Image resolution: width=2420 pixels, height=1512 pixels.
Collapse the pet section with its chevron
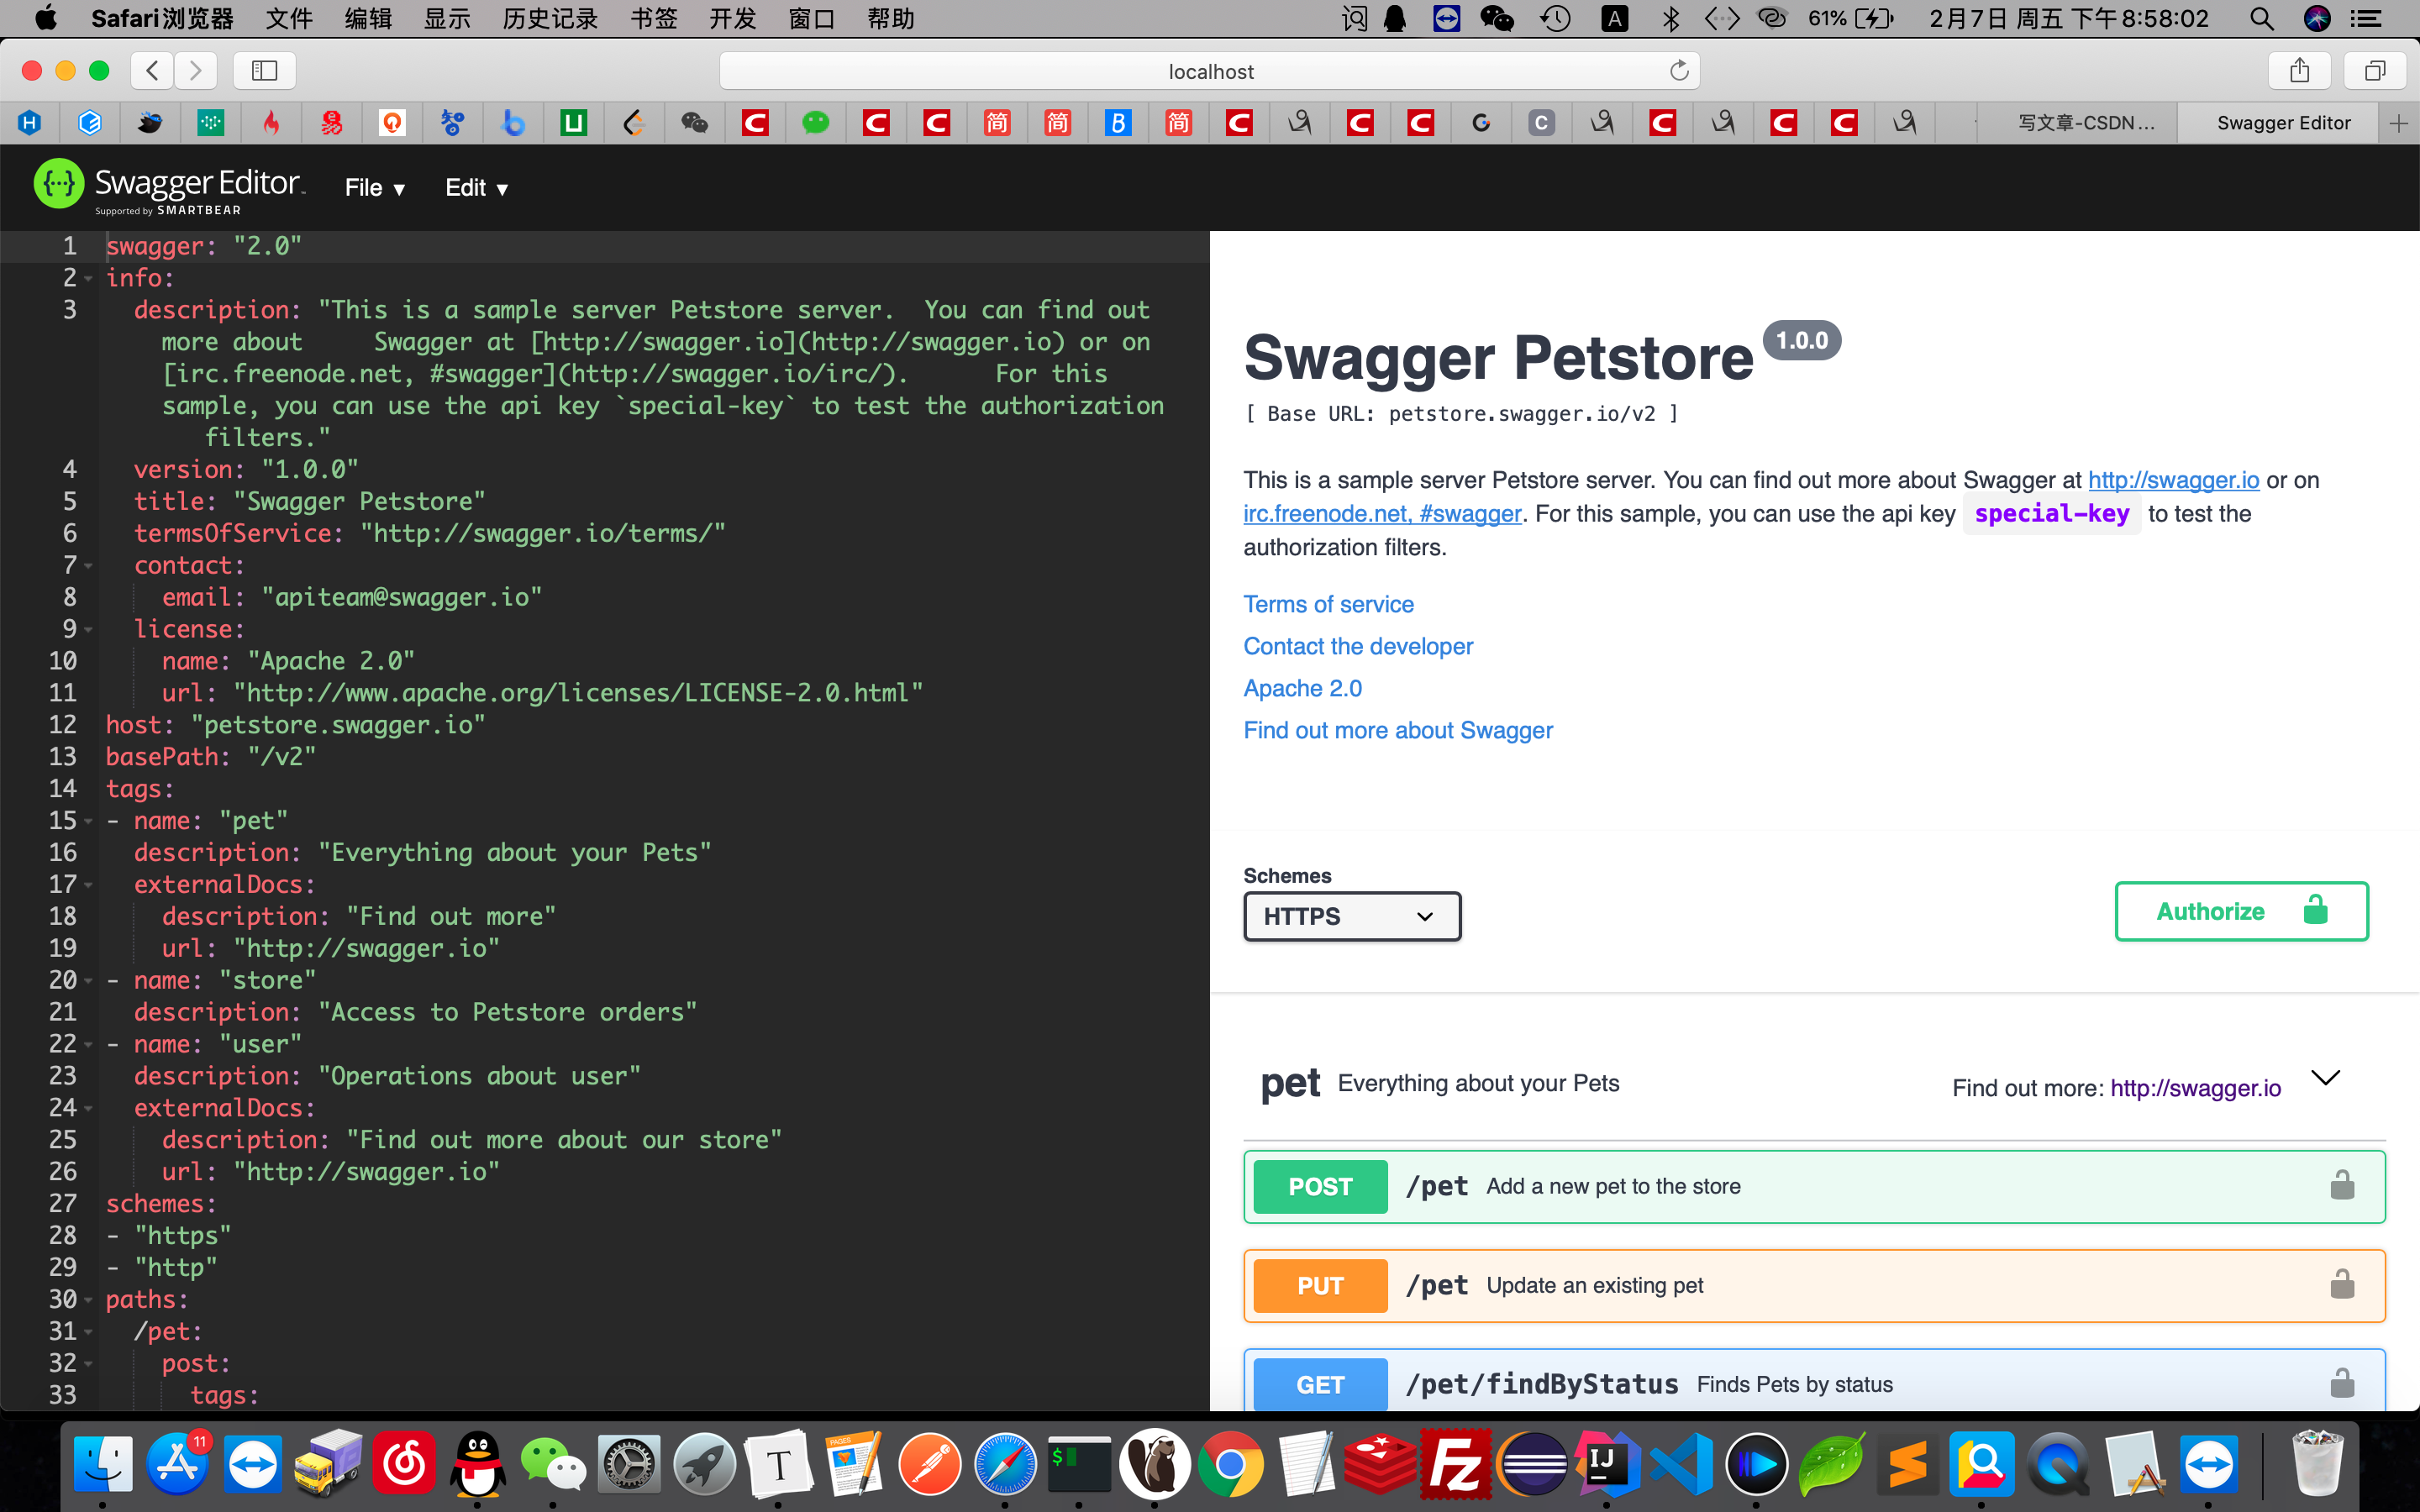(2326, 1078)
